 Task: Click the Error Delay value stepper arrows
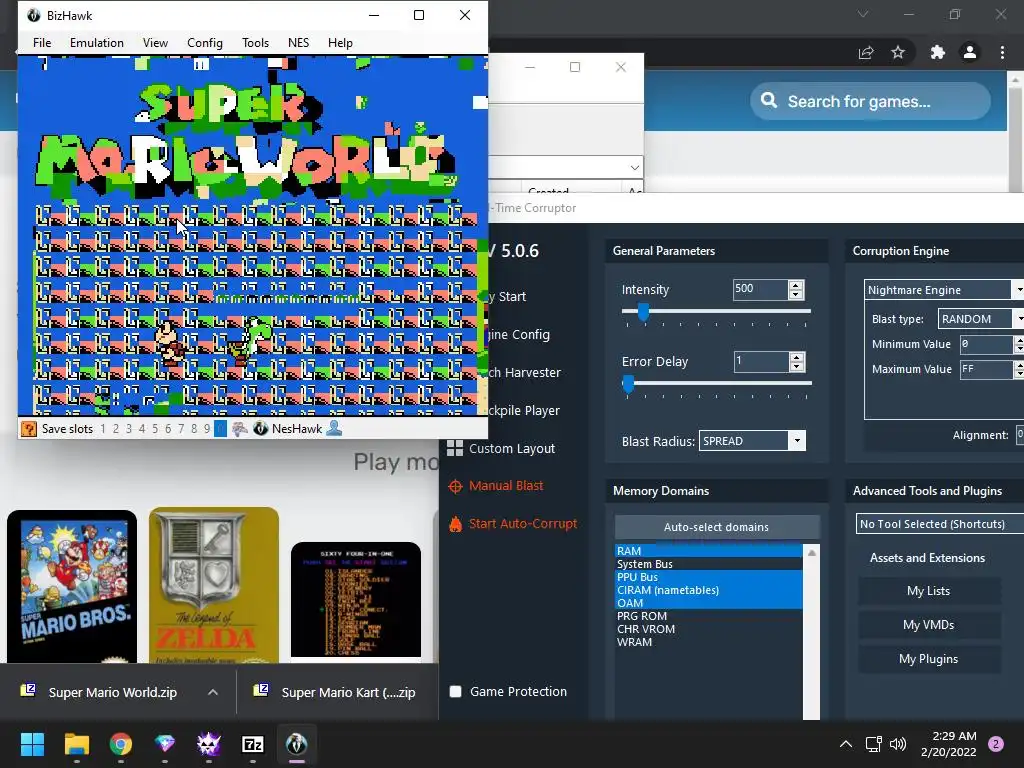click(x=796, y=362)
